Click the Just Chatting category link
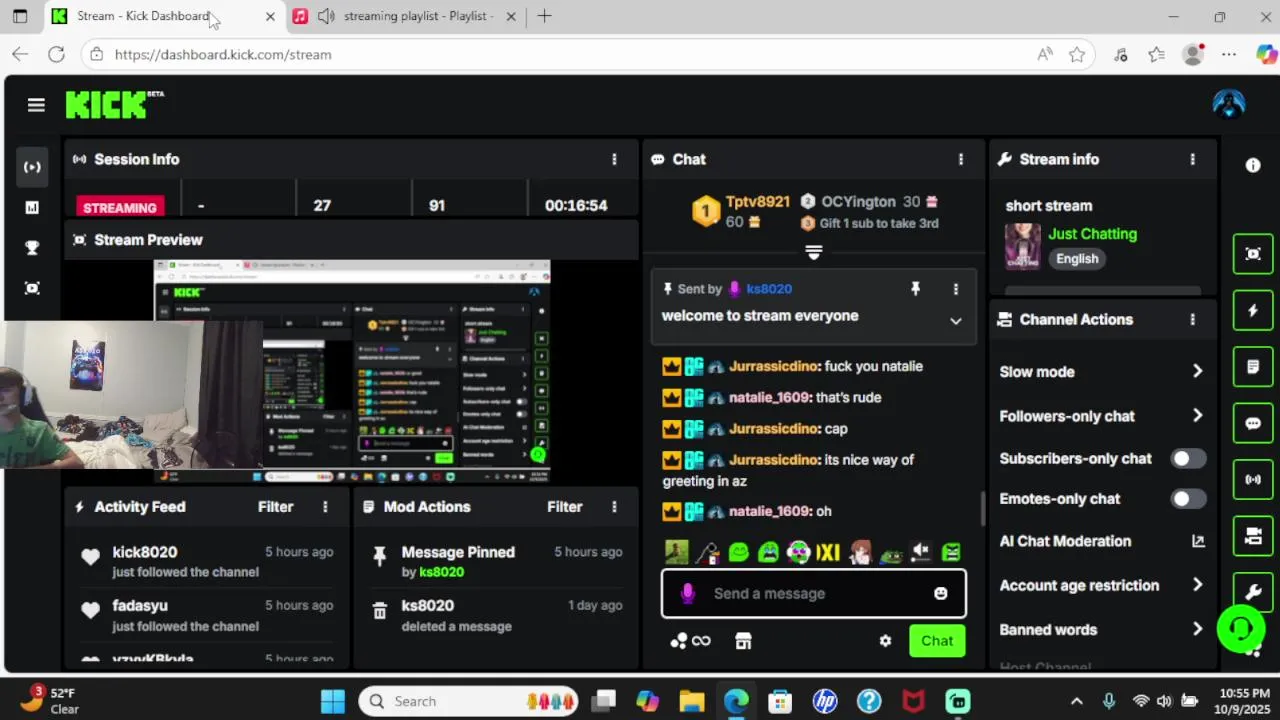The height and width of the screenshot is (720, 1280). (1092, 234)
